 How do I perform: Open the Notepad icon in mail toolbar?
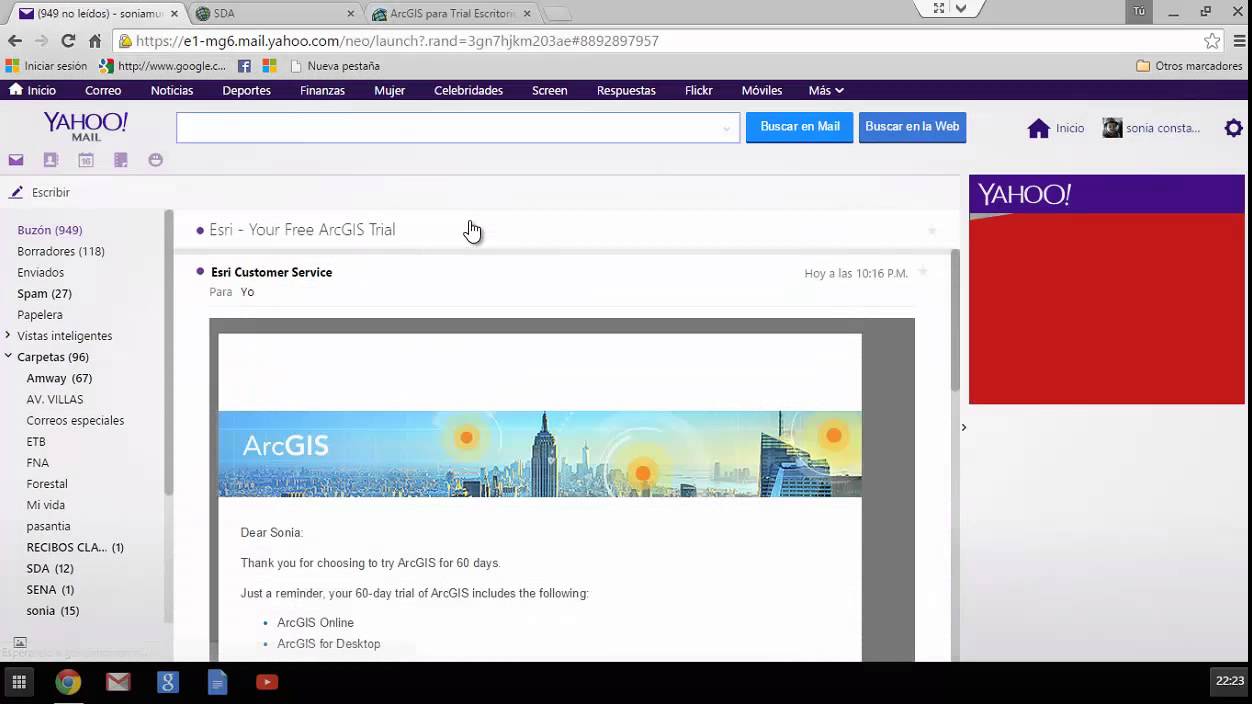[x=121, y=160]
